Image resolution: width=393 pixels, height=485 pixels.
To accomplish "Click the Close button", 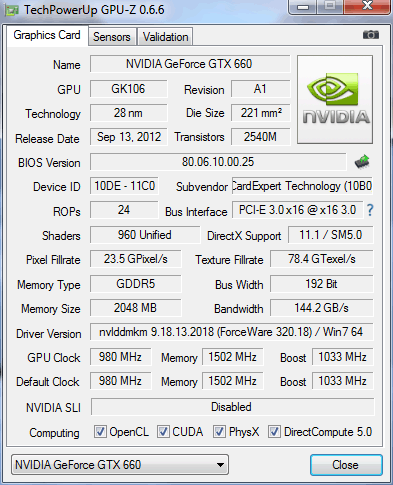I will click(346, 465).
